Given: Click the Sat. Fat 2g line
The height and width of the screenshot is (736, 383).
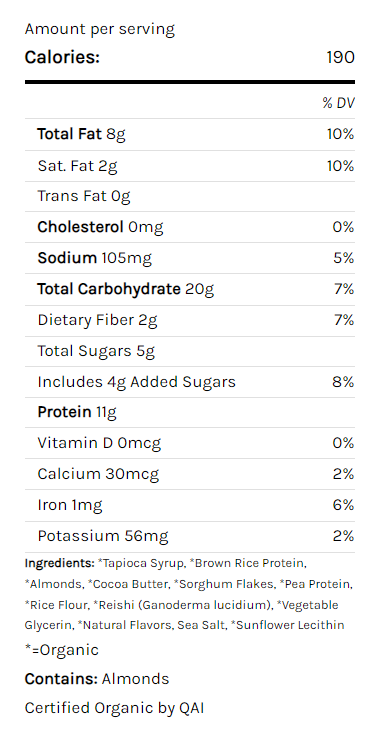Looking at the screenshot, I should [190, 166].
